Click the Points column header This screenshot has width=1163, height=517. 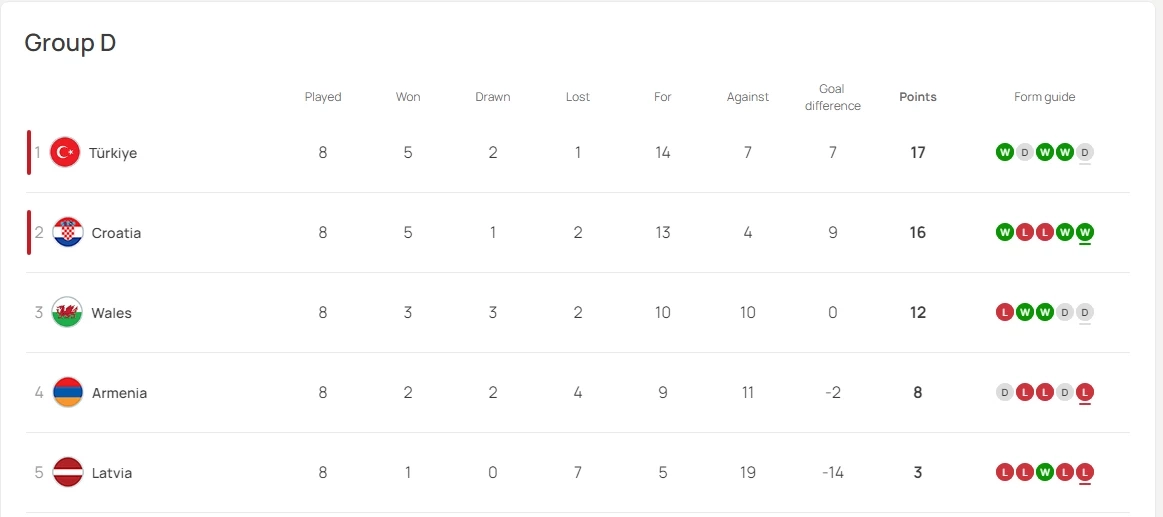click(918, 97)
